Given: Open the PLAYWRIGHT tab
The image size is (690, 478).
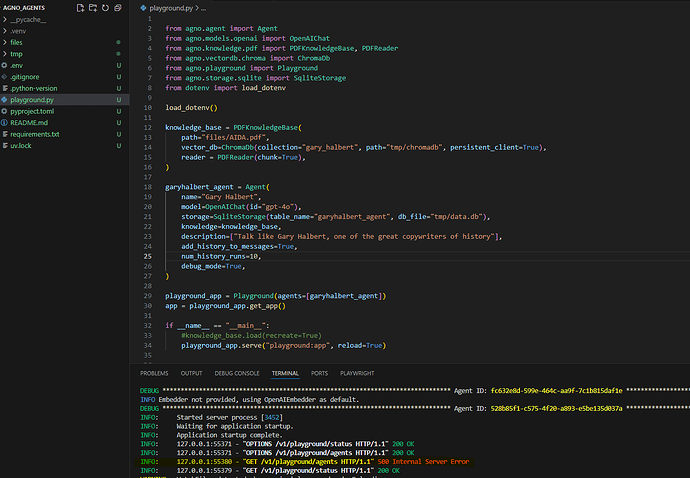Looking at the screenshot, I should point(357,373).
